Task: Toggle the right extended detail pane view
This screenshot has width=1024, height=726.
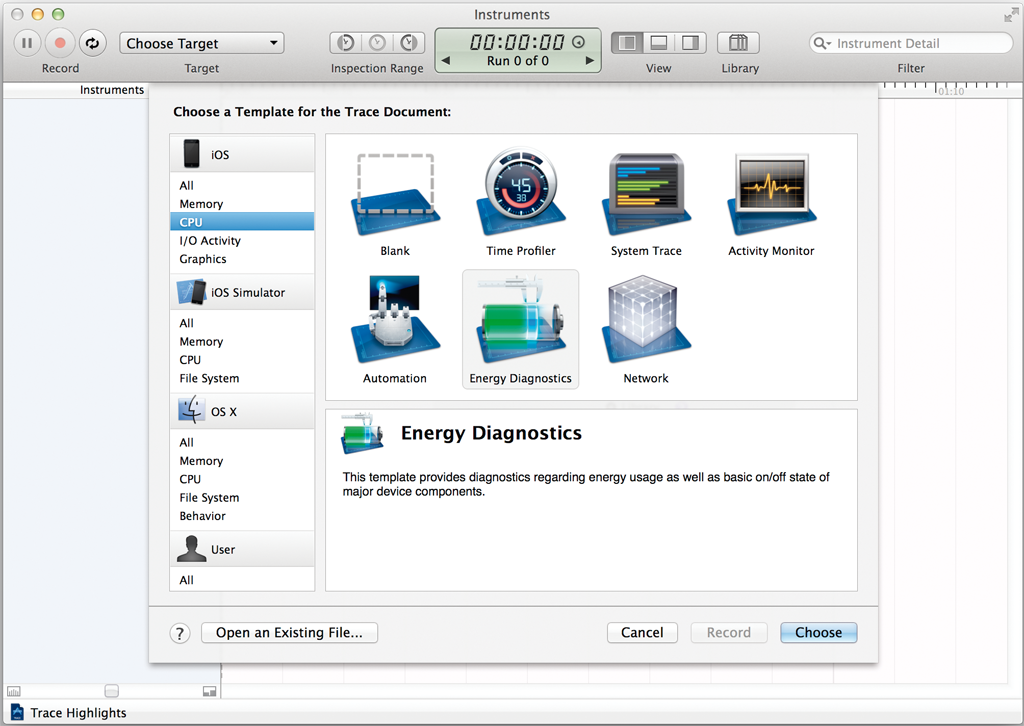Action: pos(690,43)
